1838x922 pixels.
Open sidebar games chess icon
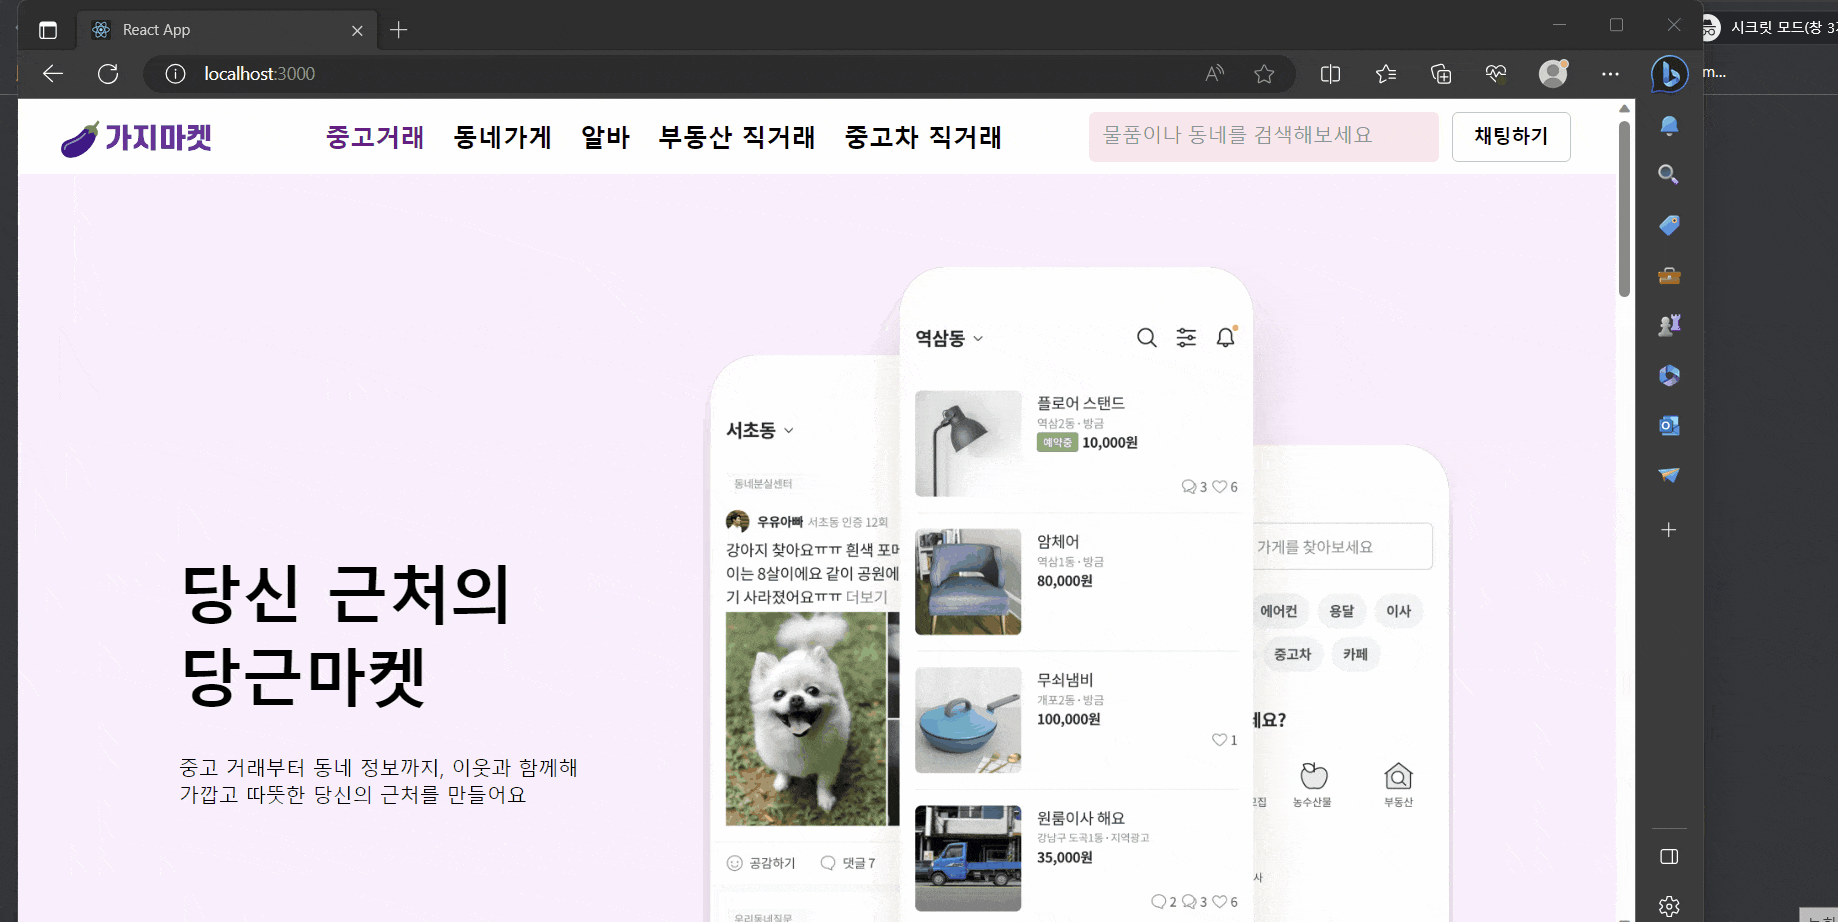tap(1669, 325)
